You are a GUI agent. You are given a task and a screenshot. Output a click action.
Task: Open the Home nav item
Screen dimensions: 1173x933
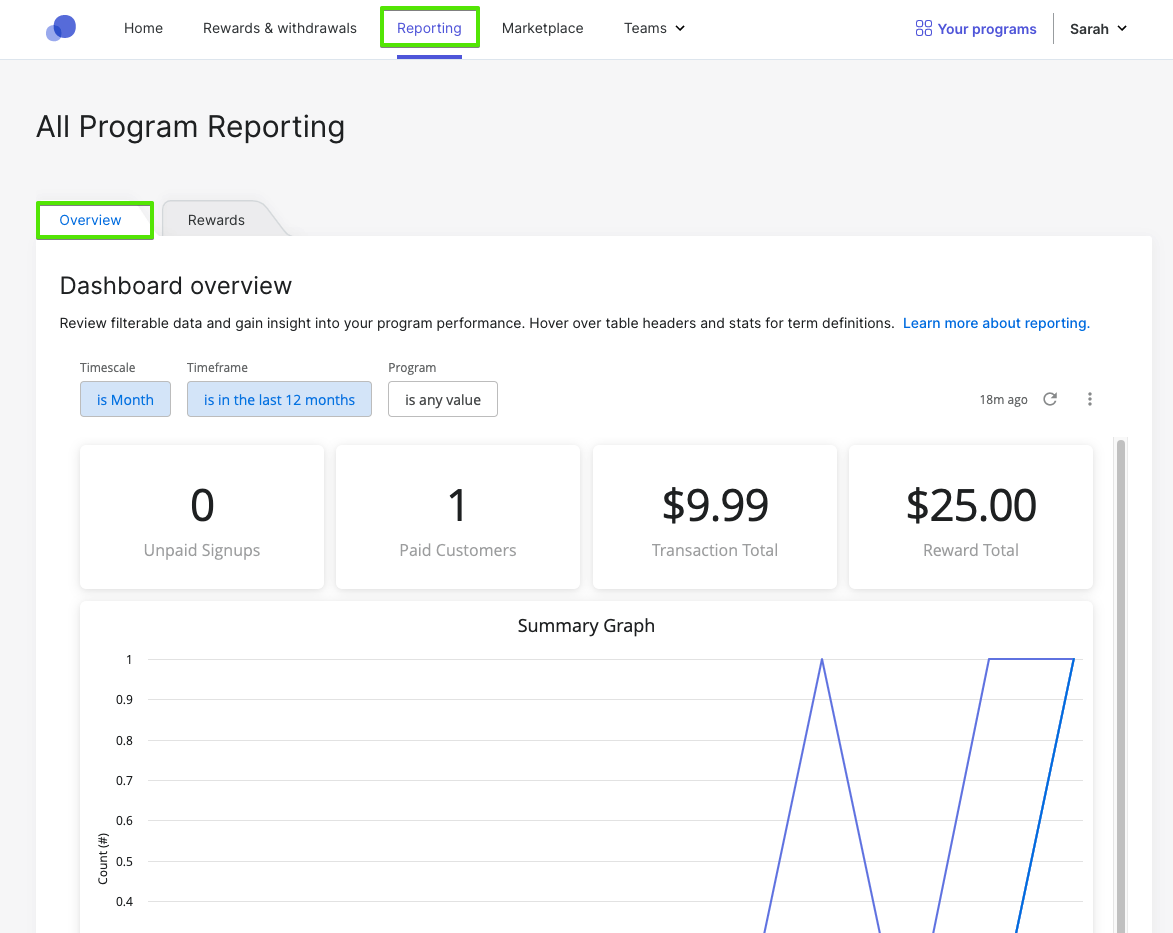pyautogui.click(x=143, y=28)
